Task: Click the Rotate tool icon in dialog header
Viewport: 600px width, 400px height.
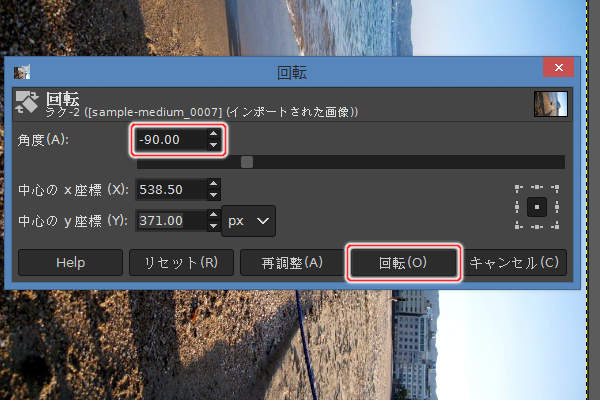Action: pos(26,103)
